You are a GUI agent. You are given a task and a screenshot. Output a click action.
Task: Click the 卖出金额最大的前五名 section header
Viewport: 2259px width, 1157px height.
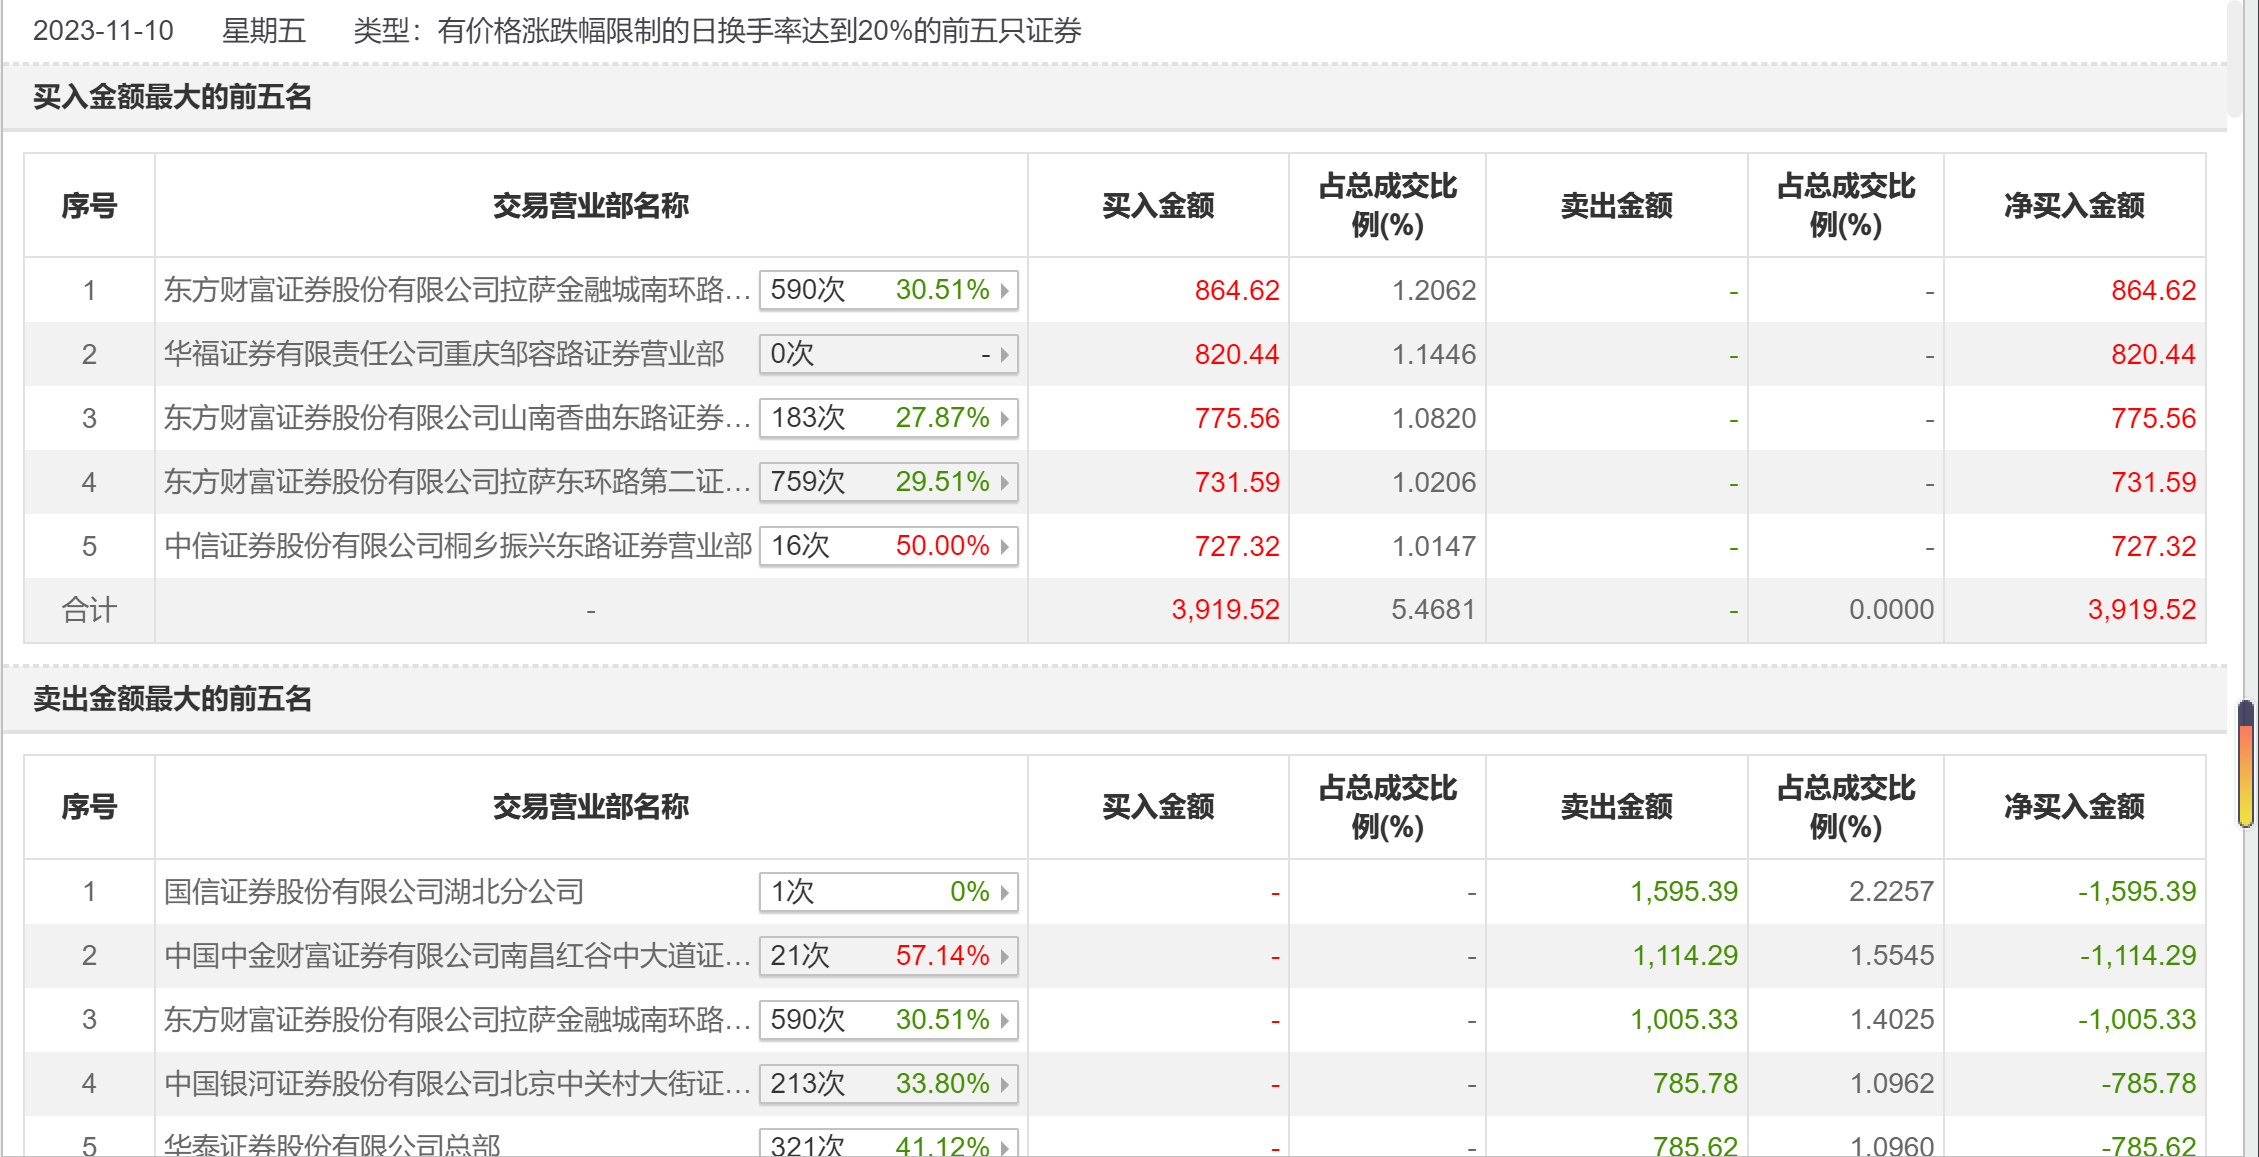point(172,699)
